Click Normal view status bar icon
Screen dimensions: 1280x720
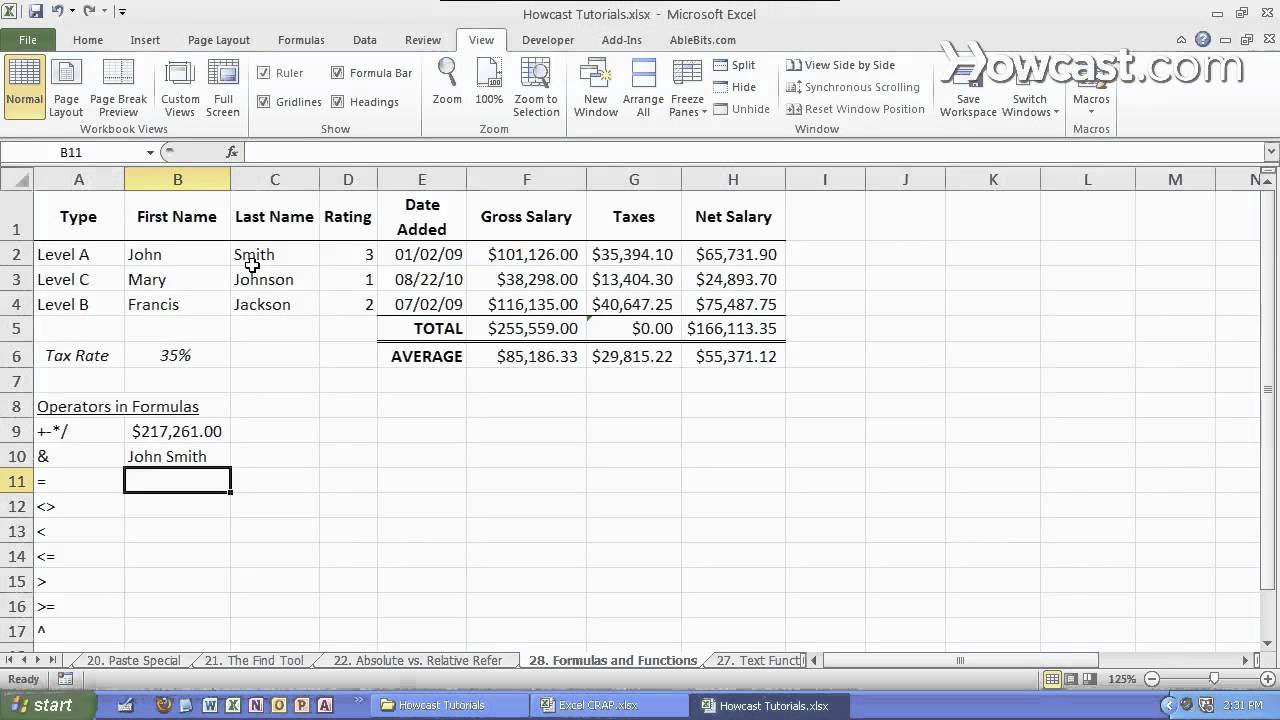1052,679
